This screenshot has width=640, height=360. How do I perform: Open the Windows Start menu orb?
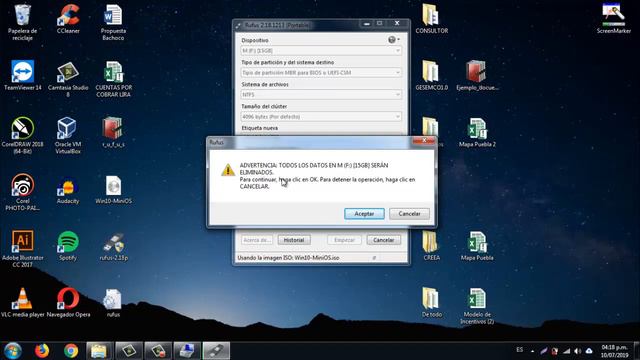pos(13,351)
